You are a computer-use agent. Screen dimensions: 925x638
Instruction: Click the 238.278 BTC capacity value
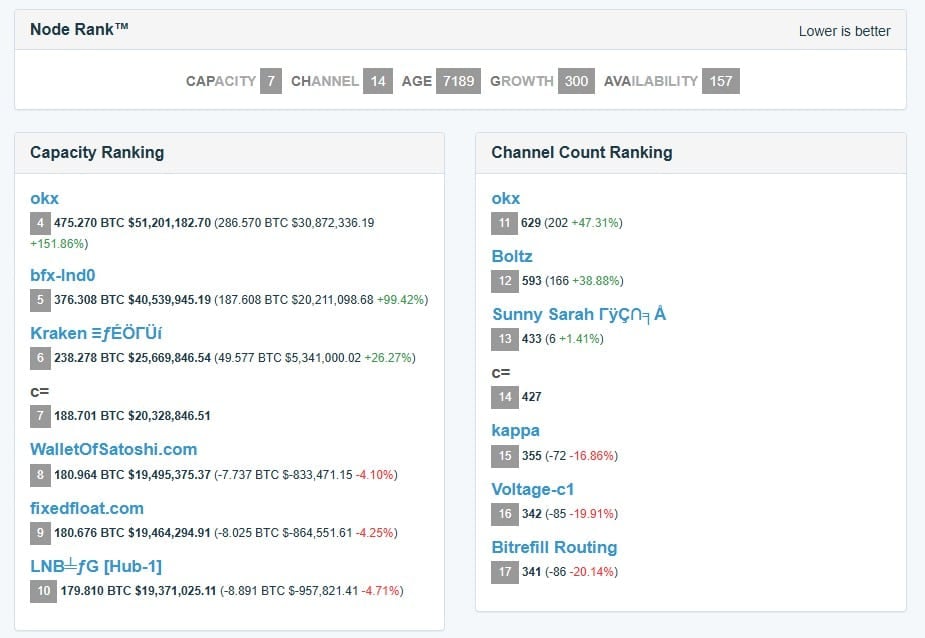coord(89,358)
